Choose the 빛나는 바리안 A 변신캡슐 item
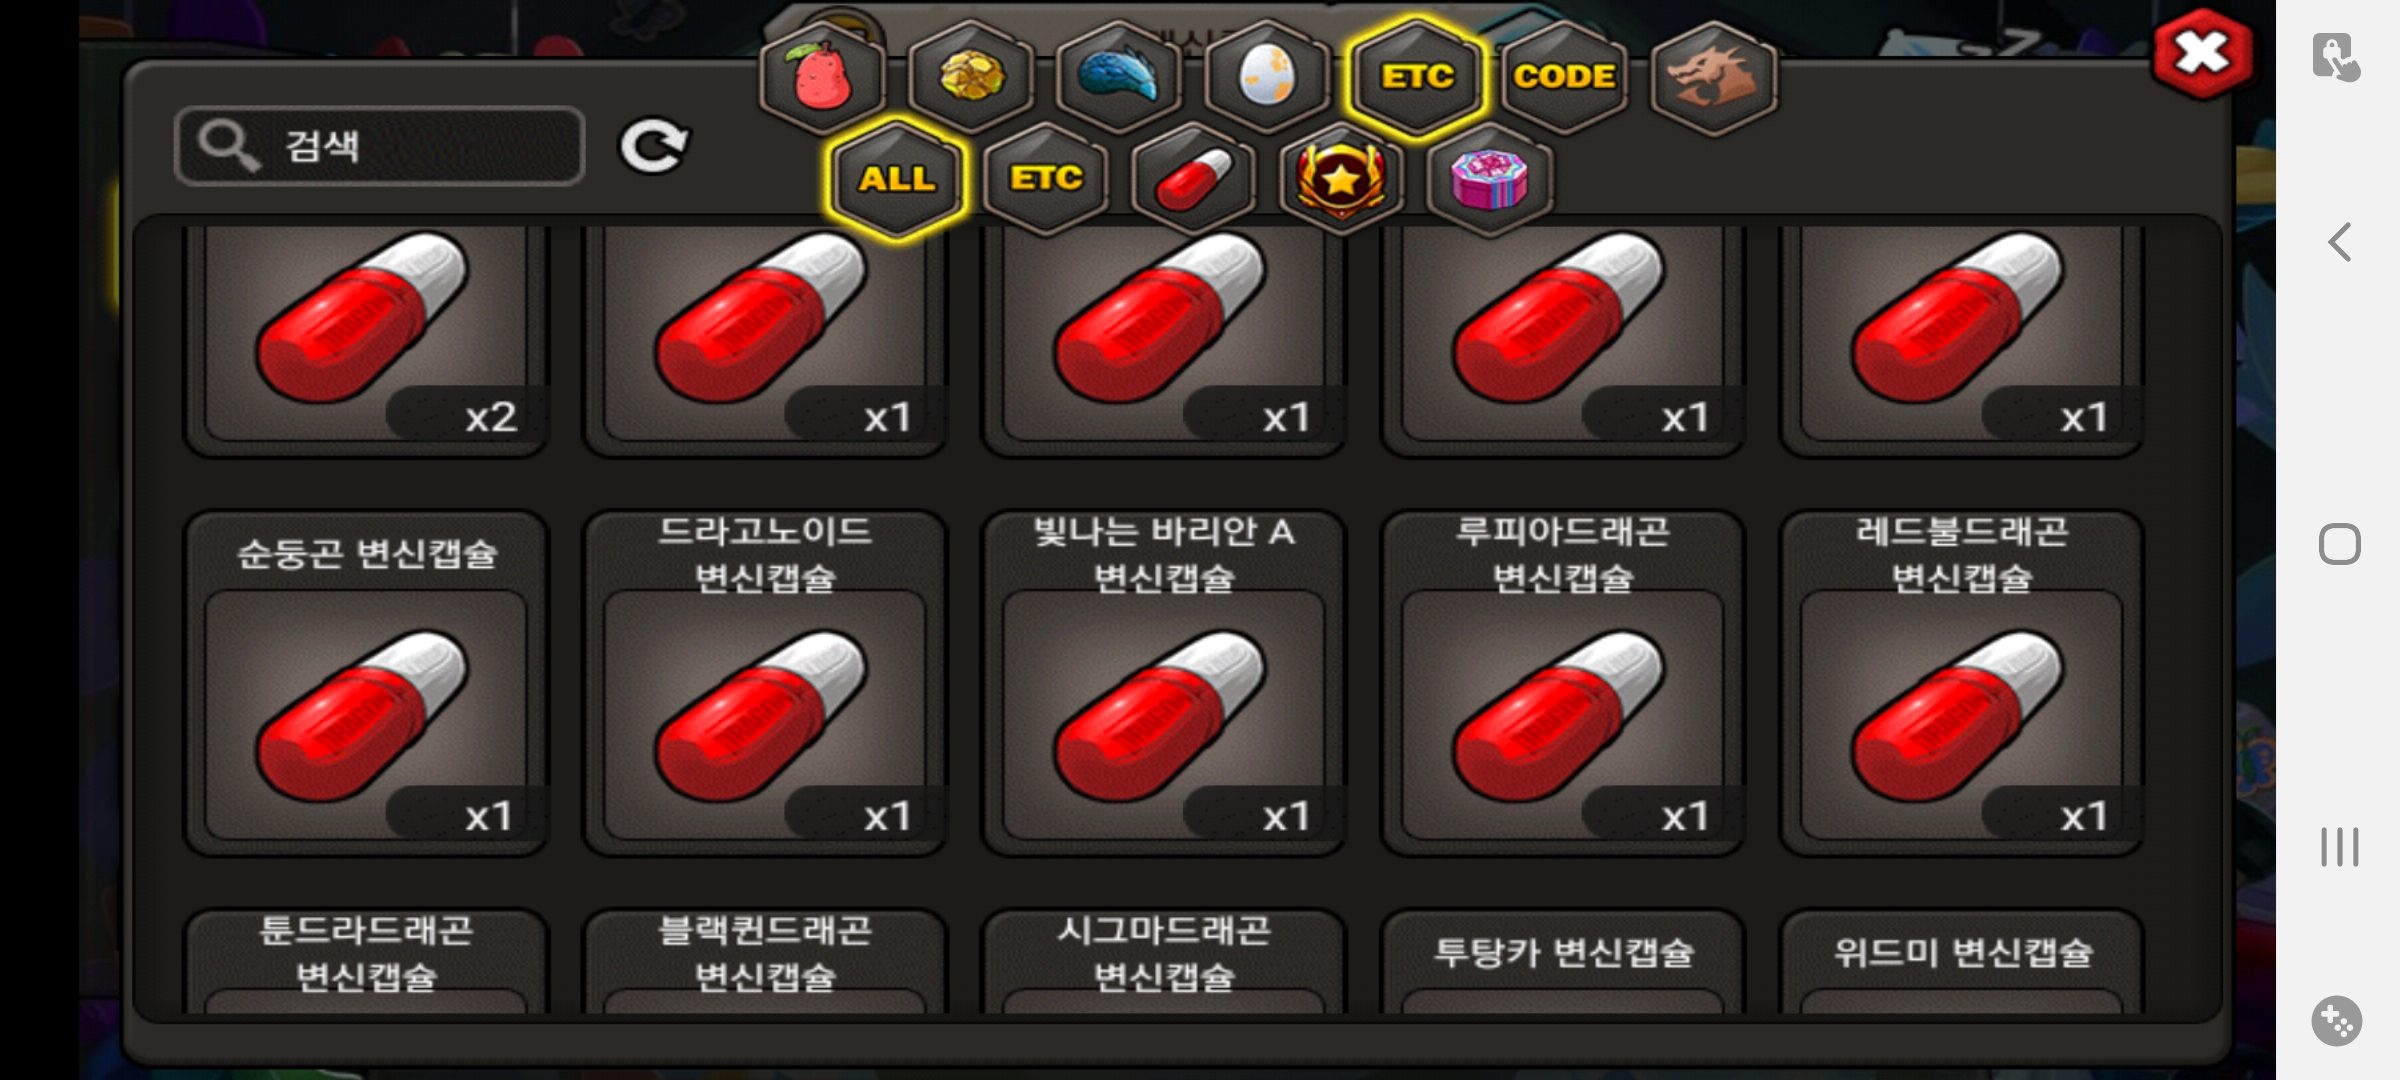2400x1080 pixels. tap(1164, 684)
